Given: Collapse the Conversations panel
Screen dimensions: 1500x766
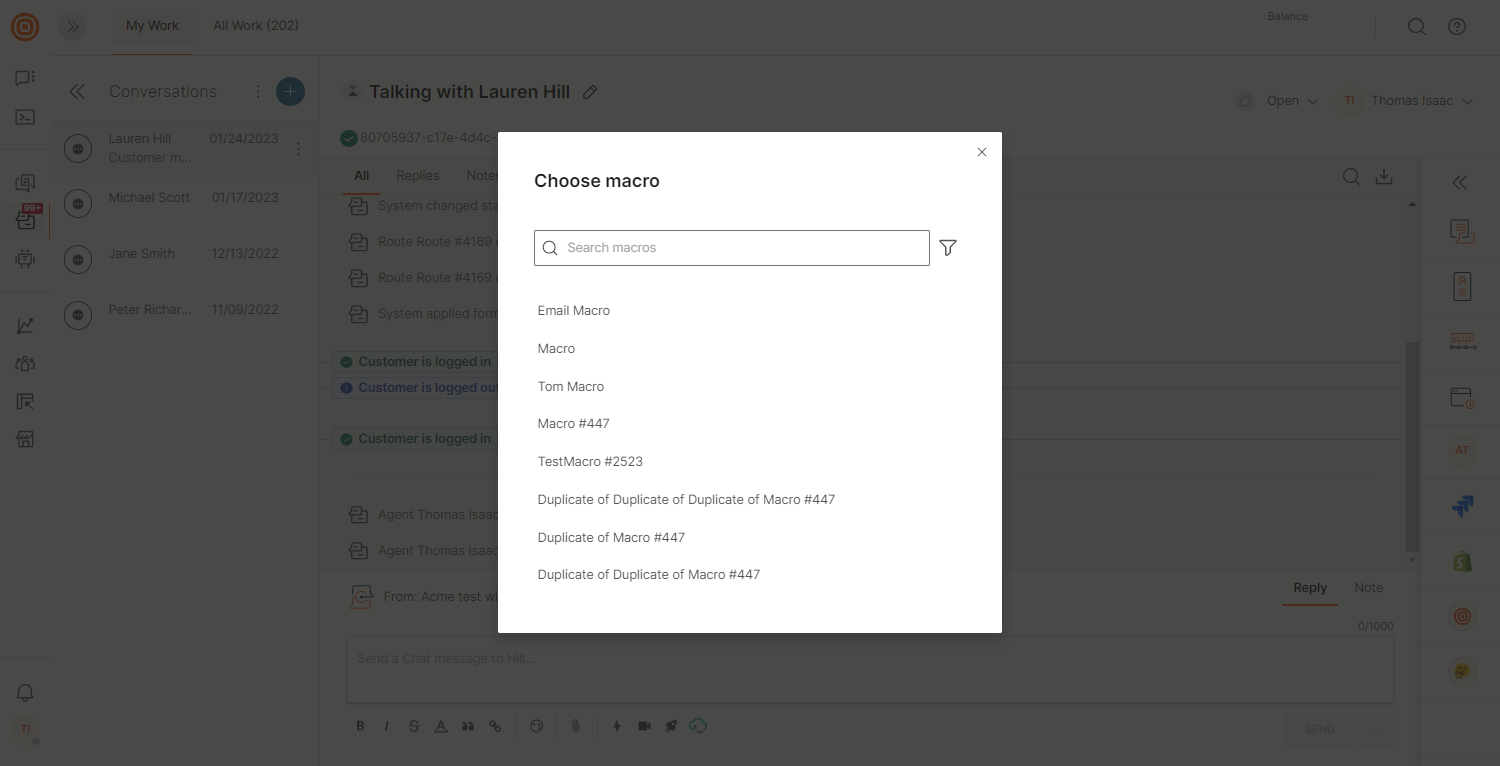Looking at the screenshot, I should pos(77,92).
